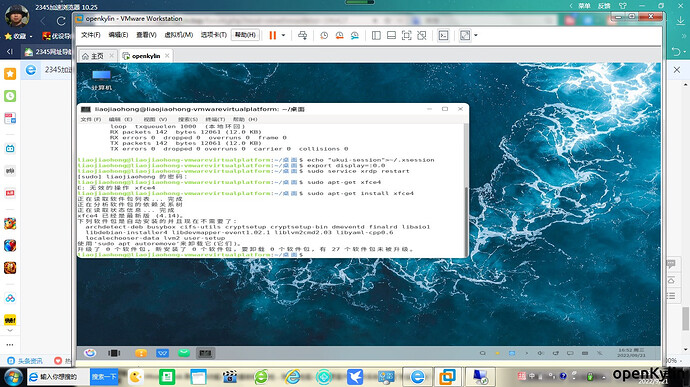Image resolution: width=690 pixels, height=387 pixels.
Task: Open the VMware snapshot manager
Action: pos(355,35)
